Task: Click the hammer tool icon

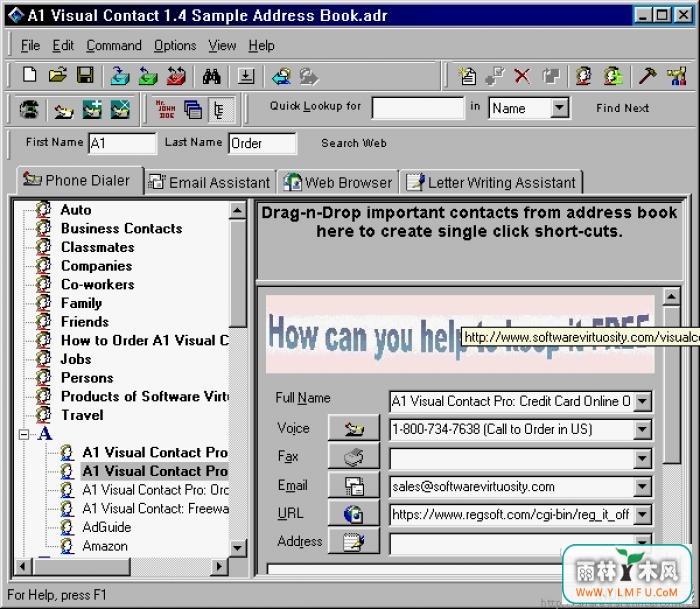Action: [x=647, y=75]
